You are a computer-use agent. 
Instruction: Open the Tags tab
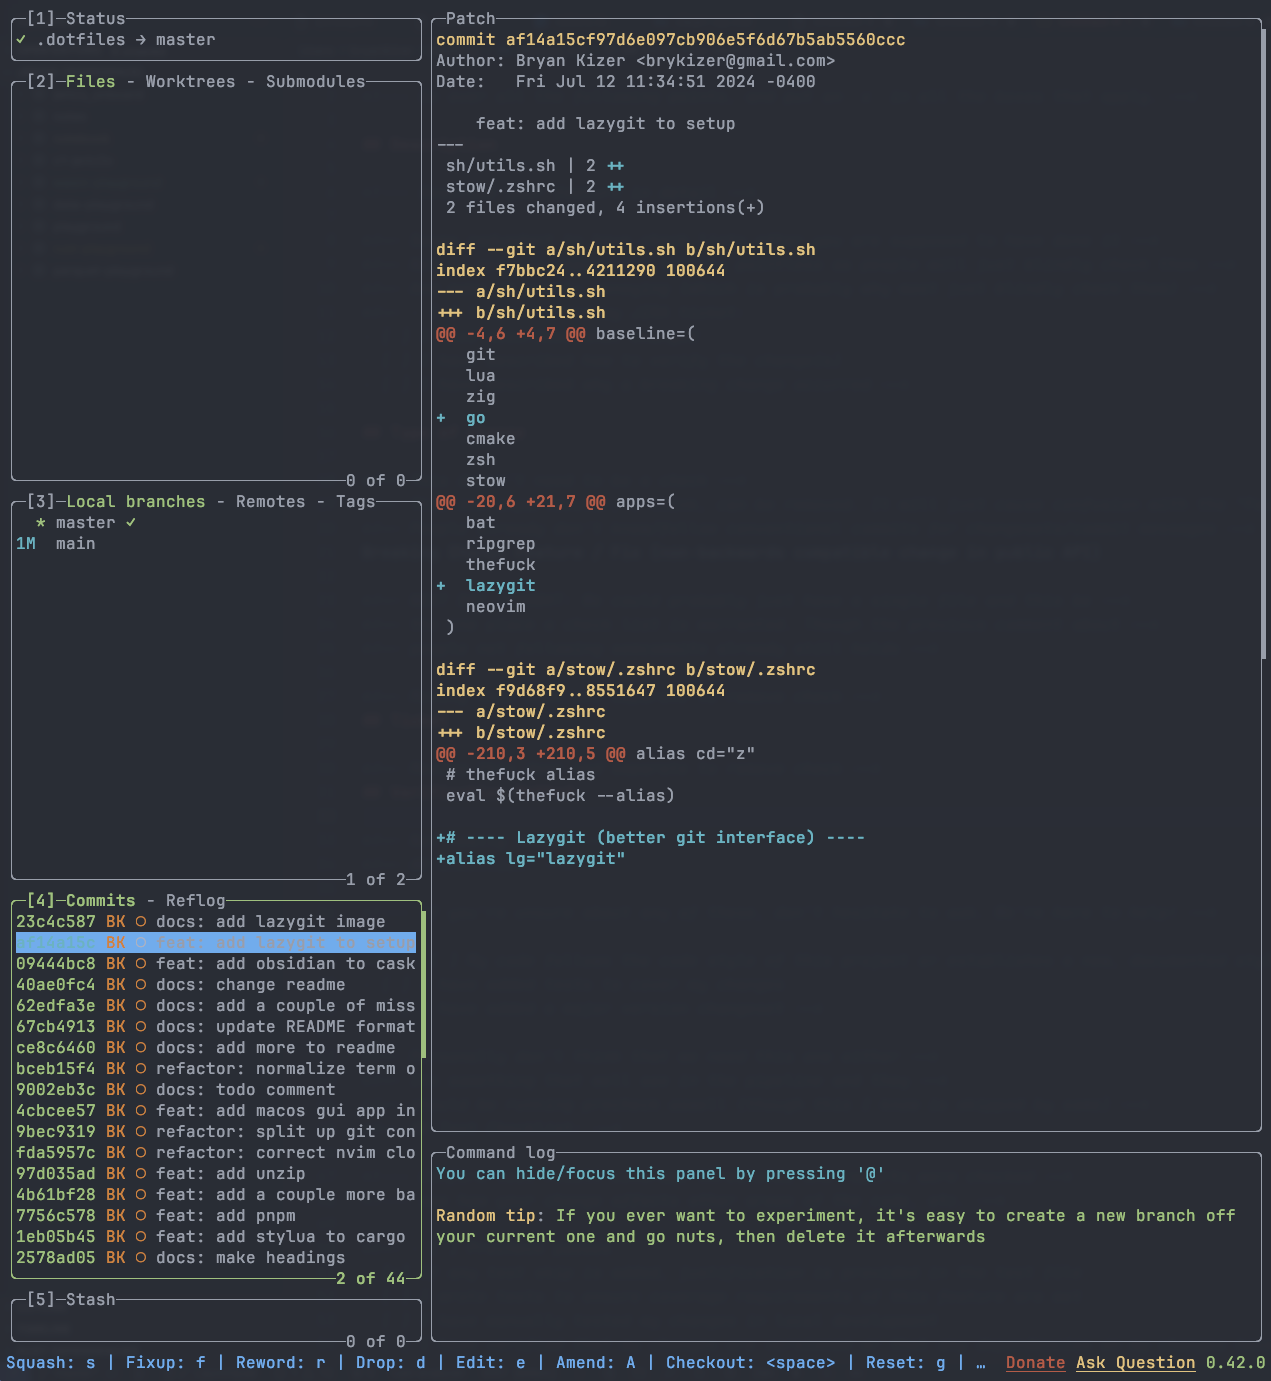pyautogui.click(x=355, y=502)
